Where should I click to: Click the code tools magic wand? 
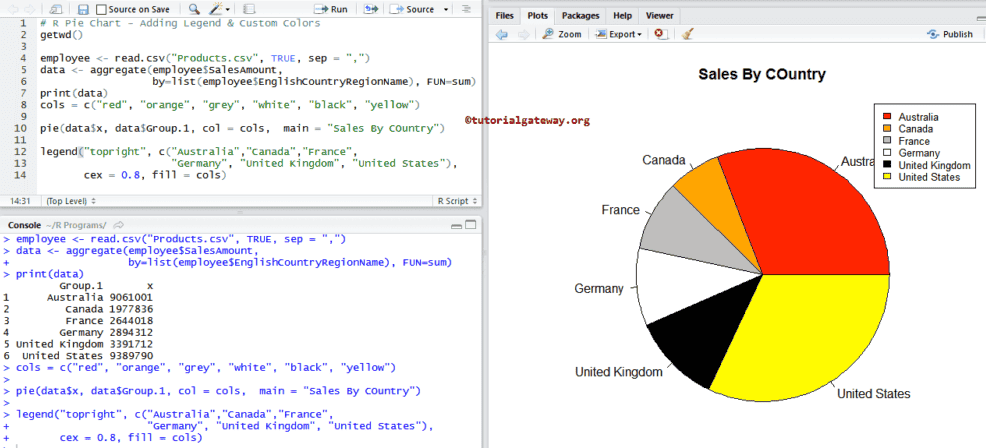pyautogui.click(x=215, y=9)
